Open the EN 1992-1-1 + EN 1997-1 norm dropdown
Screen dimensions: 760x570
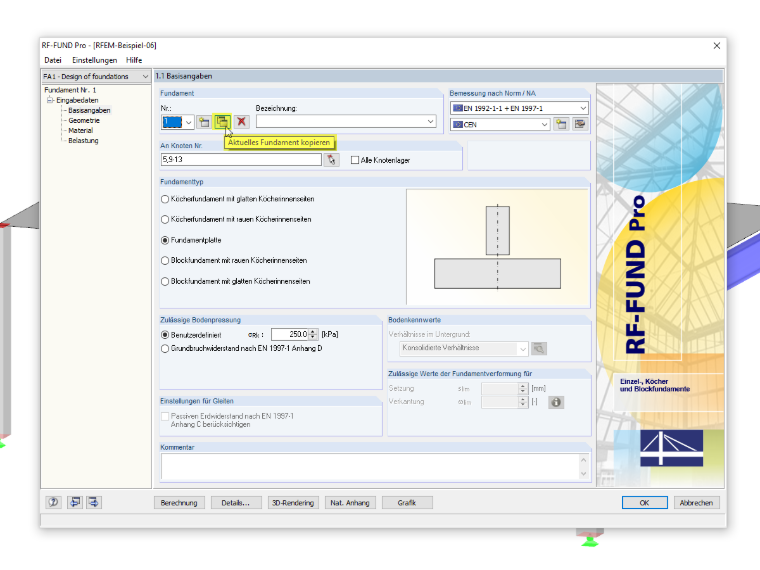(583, 108)
